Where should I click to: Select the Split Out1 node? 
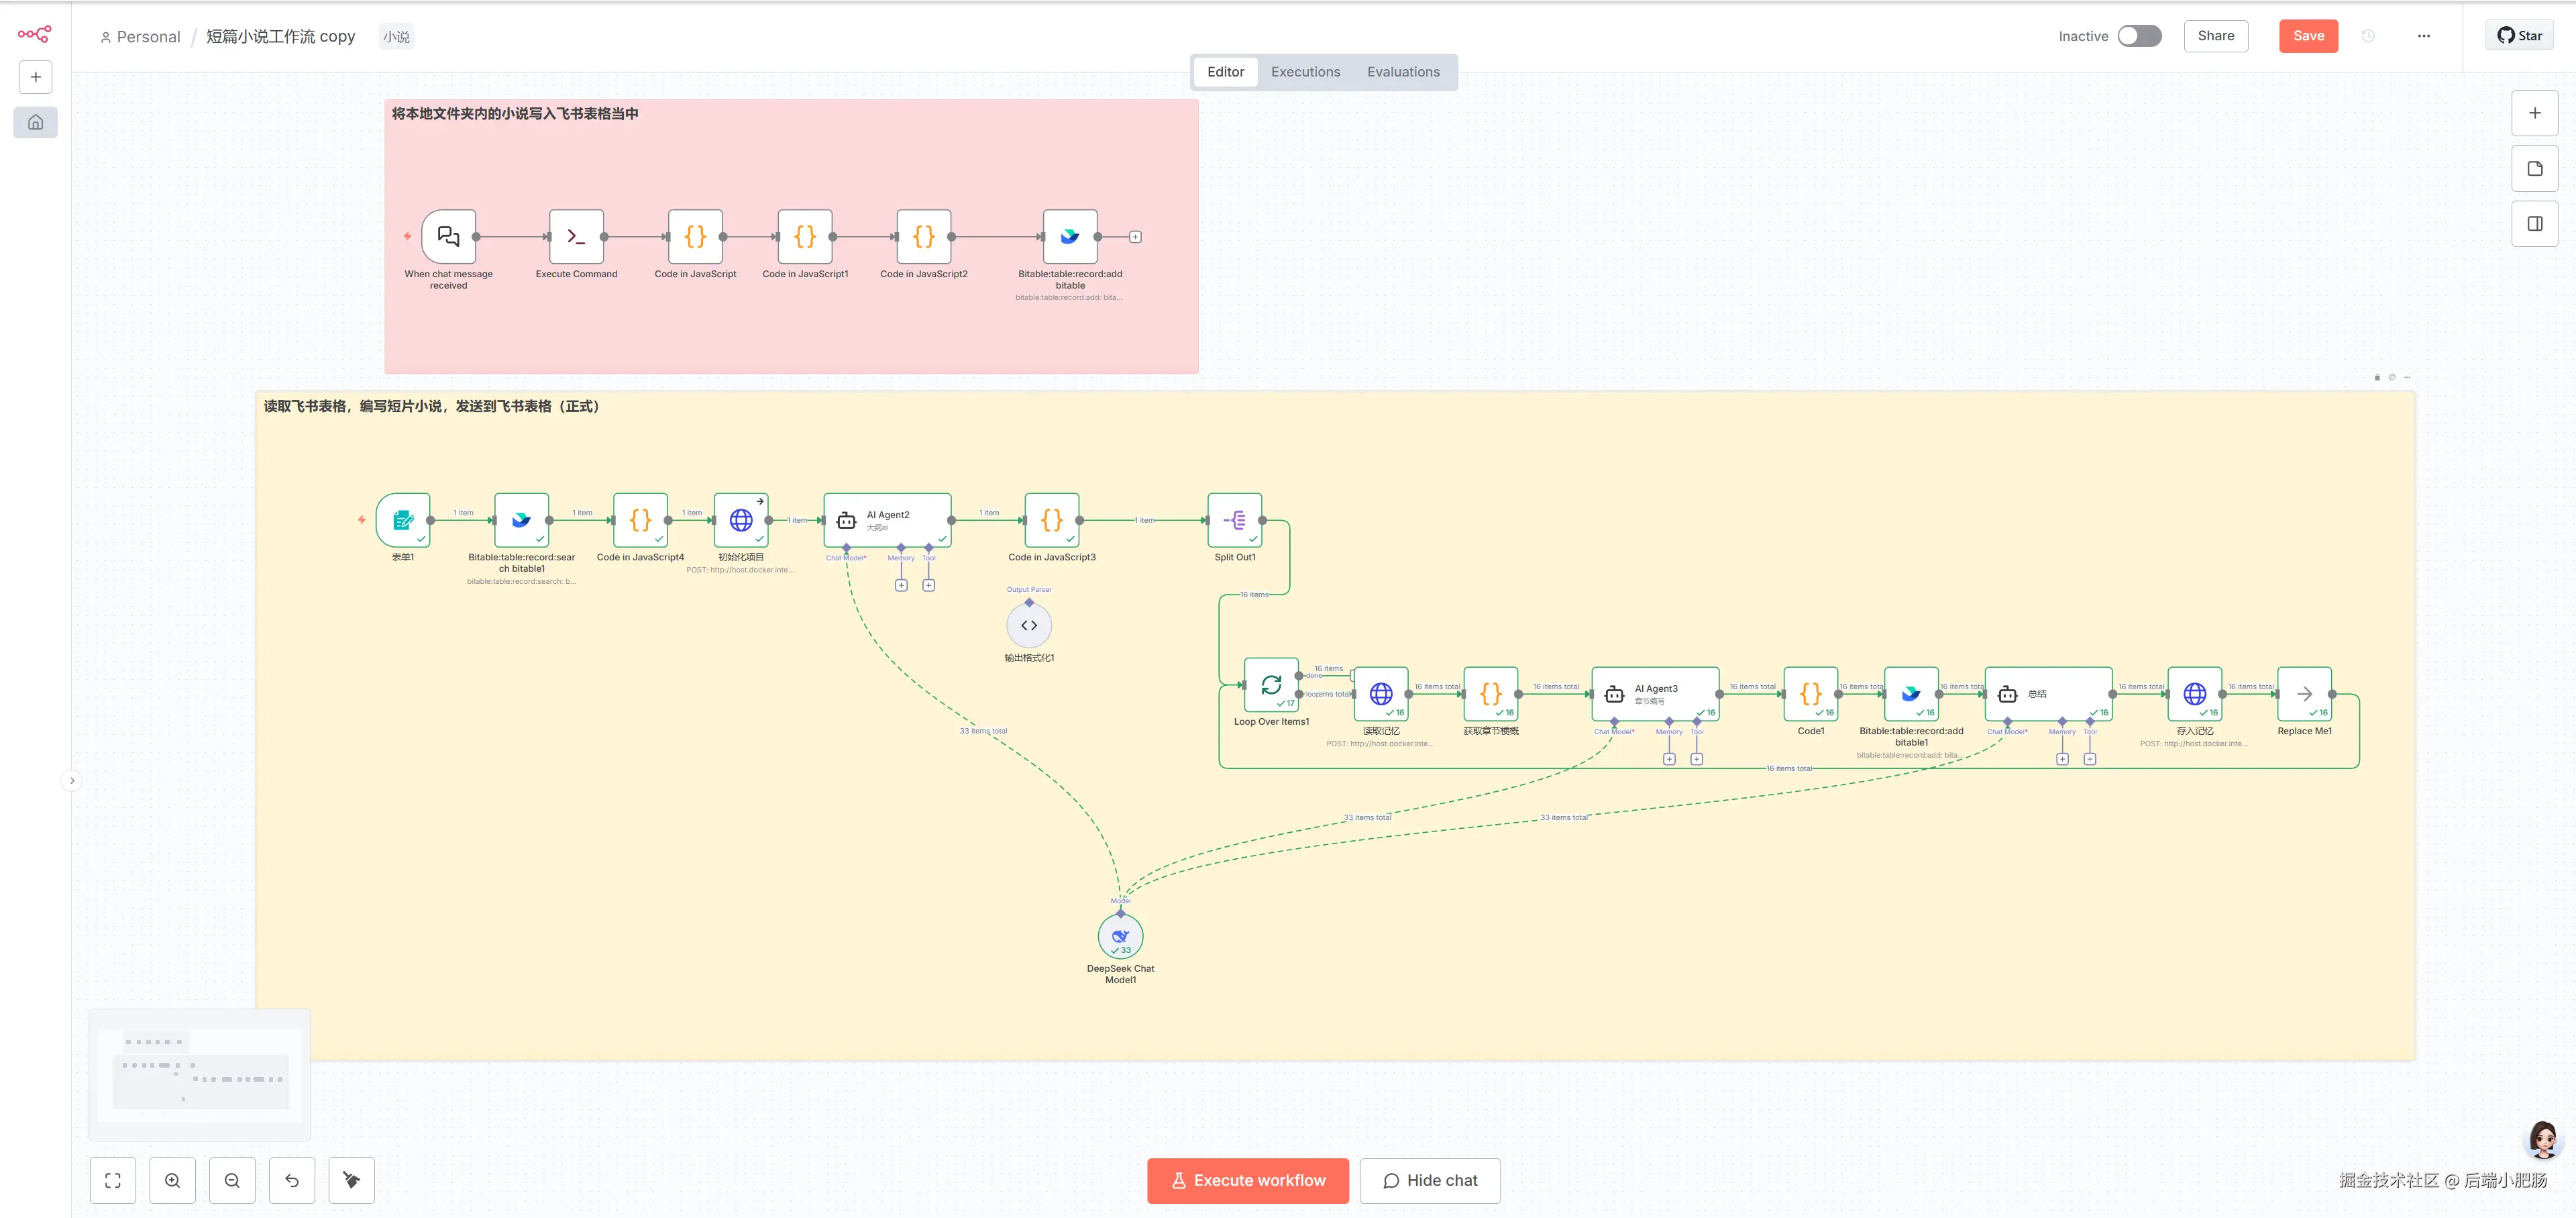pos(1234,520)
